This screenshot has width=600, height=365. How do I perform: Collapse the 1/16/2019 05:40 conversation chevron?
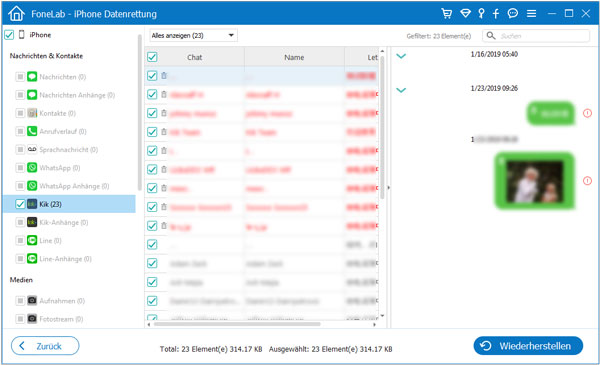click(401, 56)
